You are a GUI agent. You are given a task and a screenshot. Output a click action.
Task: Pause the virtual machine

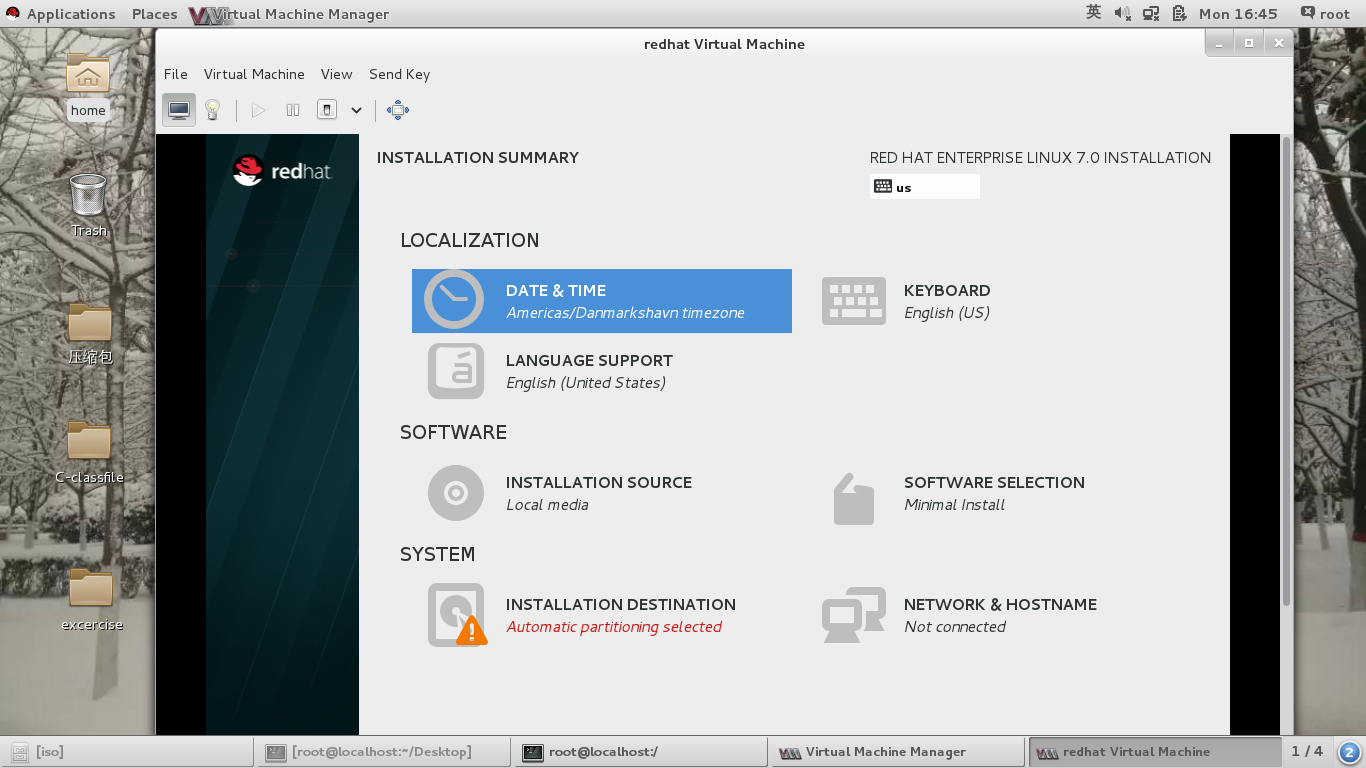293,110
